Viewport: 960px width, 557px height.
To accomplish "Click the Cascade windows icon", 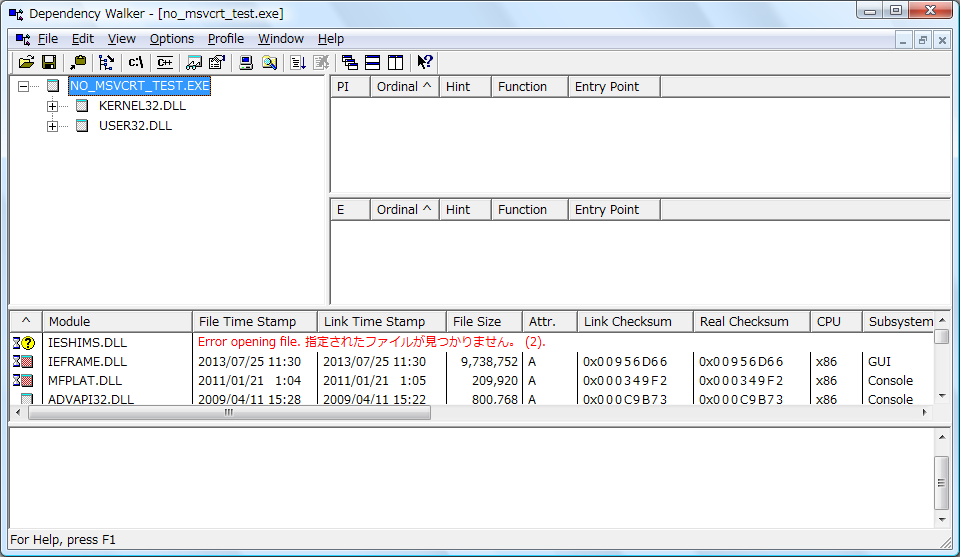I will click(350, 62).
